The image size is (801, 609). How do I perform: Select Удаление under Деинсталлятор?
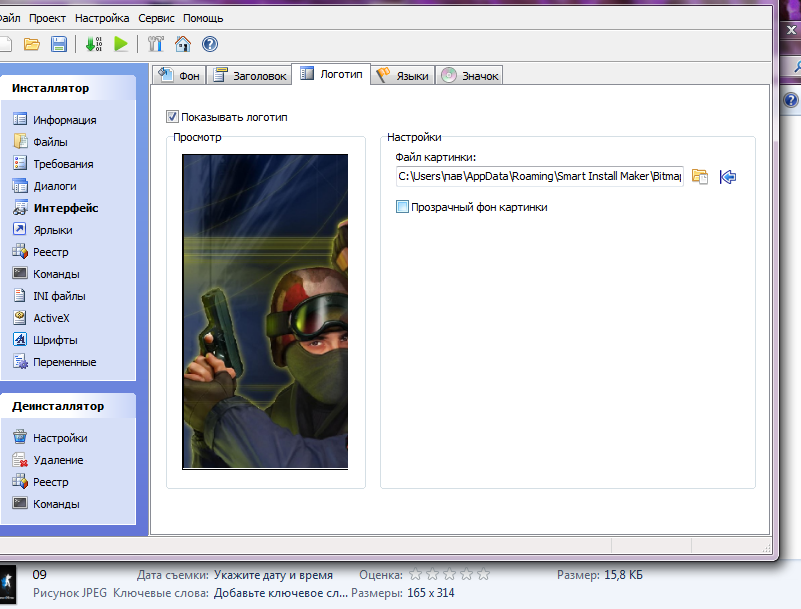[x=48, y=459]
